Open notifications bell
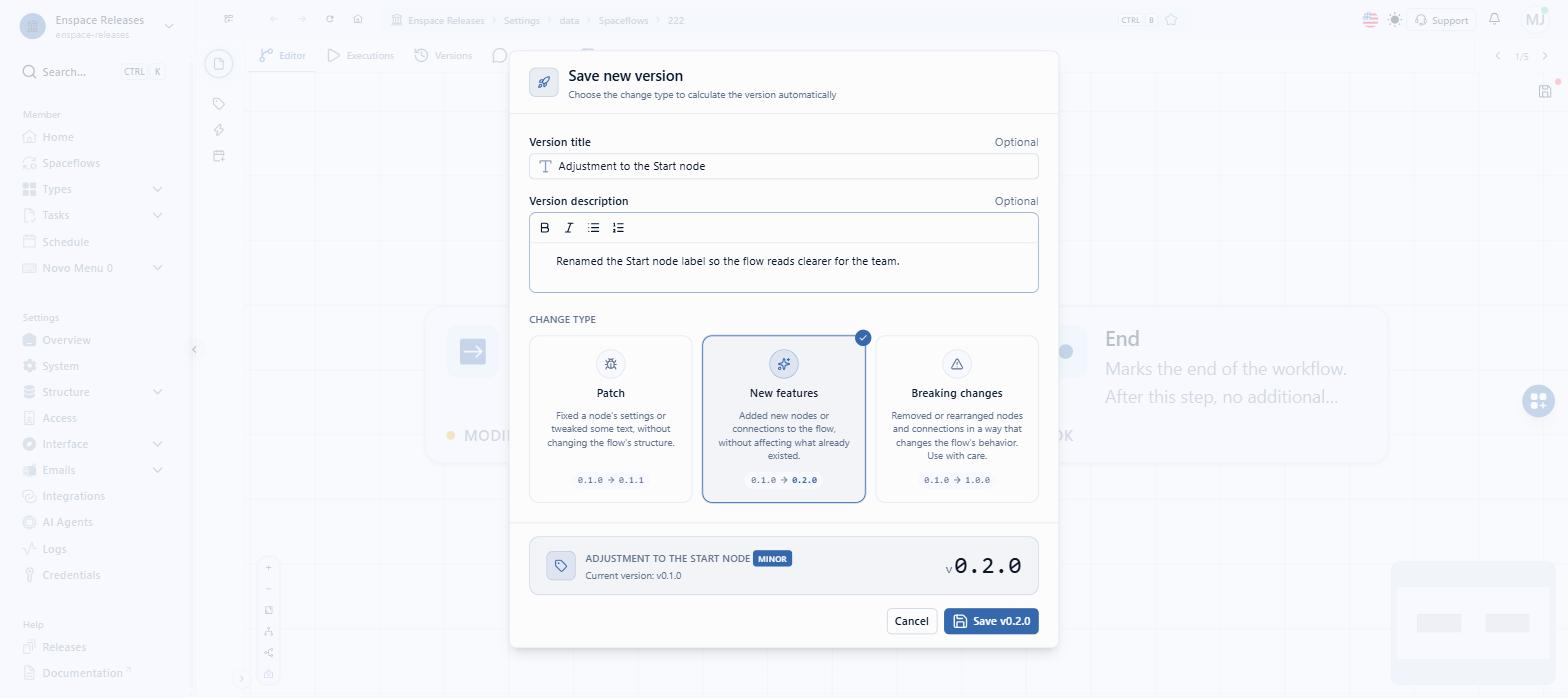 pyautogui.click(x=1495, y=19)
